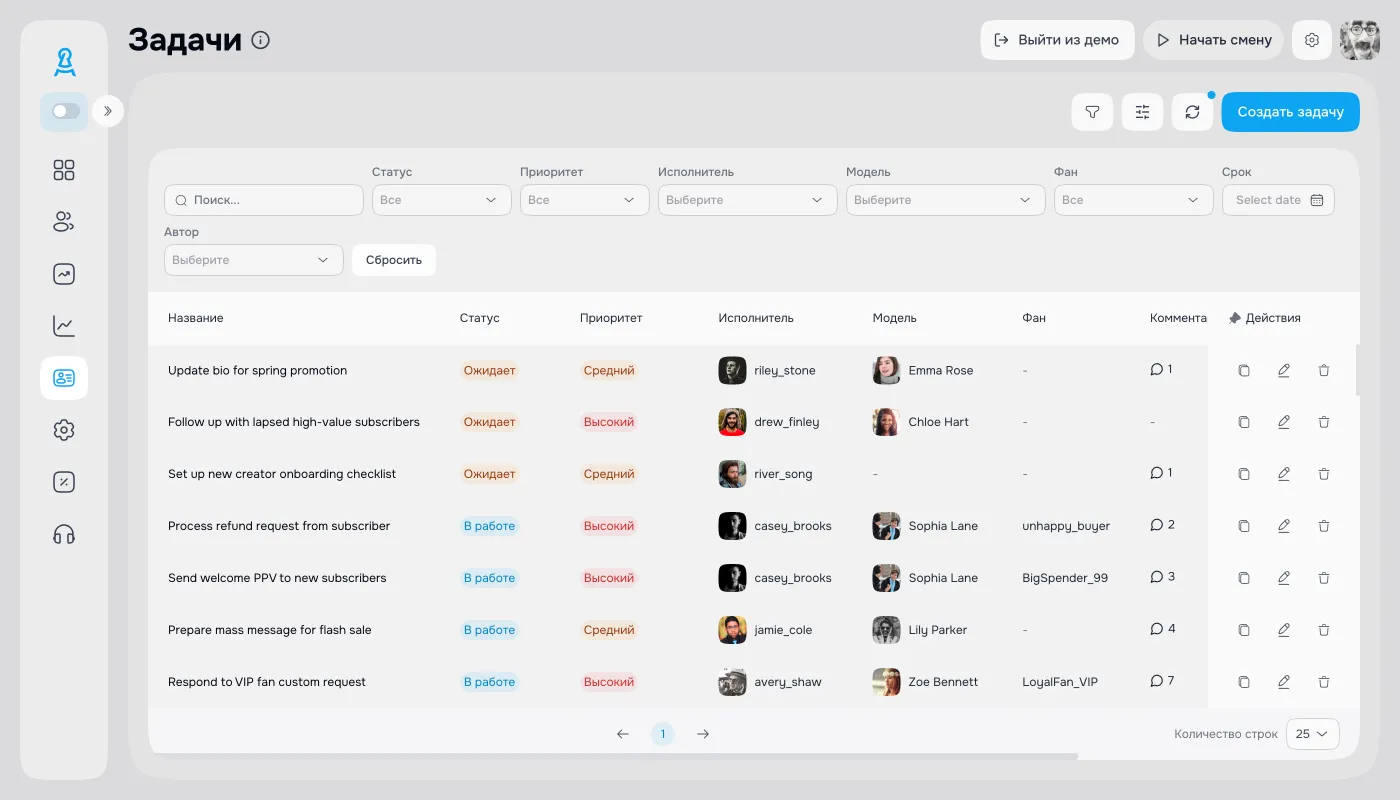This screenshot has height=800, width=1400.
Task: Edit the 'Process refund request from subscriber' task
Action: click(1284, 526)
